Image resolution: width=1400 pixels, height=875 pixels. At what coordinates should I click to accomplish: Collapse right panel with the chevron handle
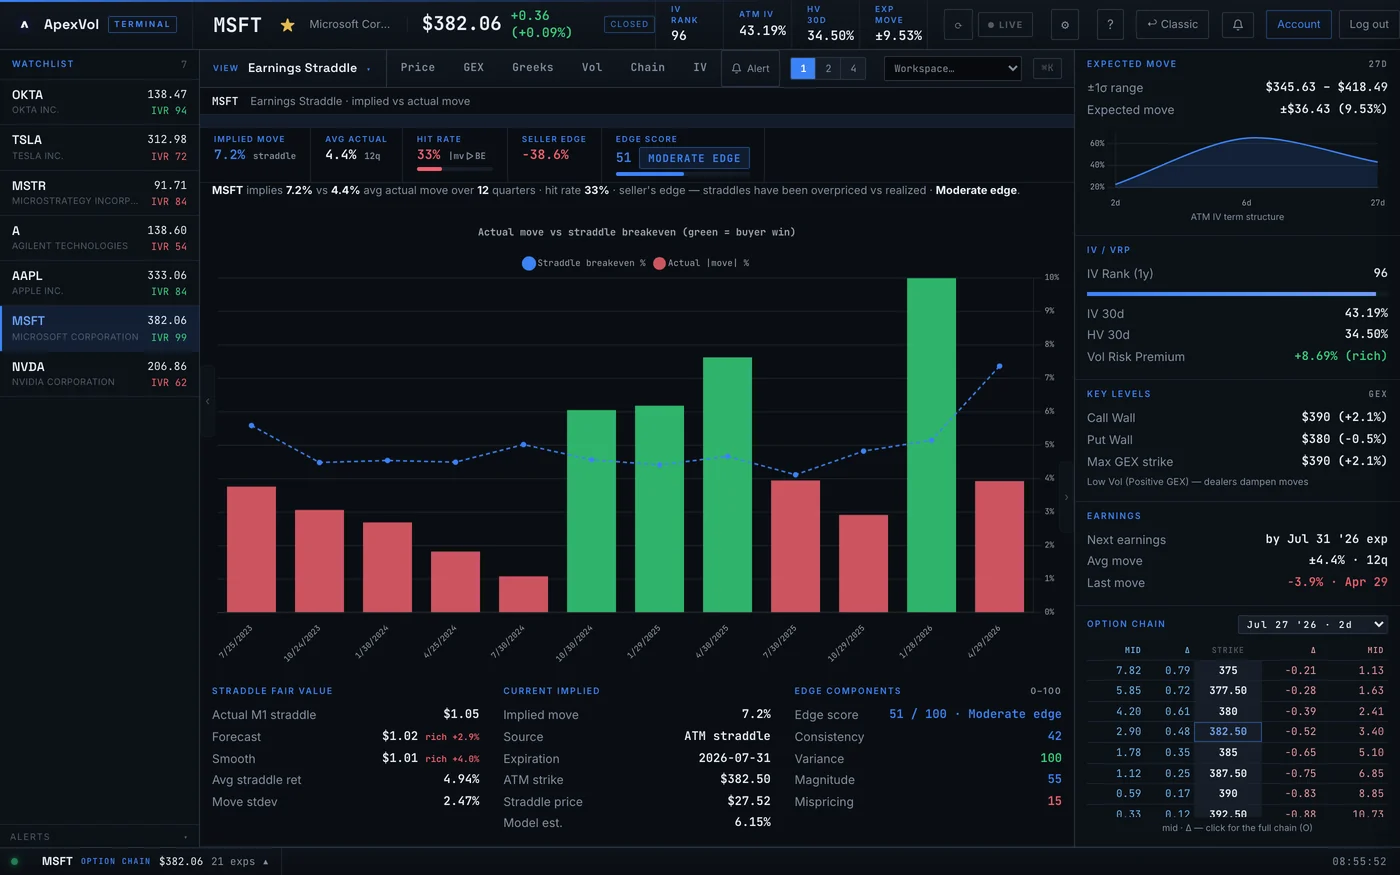[1066, 497]
